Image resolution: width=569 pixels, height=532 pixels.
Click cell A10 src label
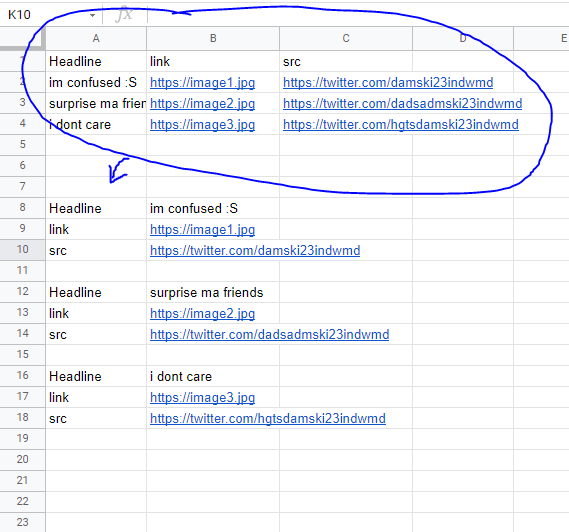(96, 250)
